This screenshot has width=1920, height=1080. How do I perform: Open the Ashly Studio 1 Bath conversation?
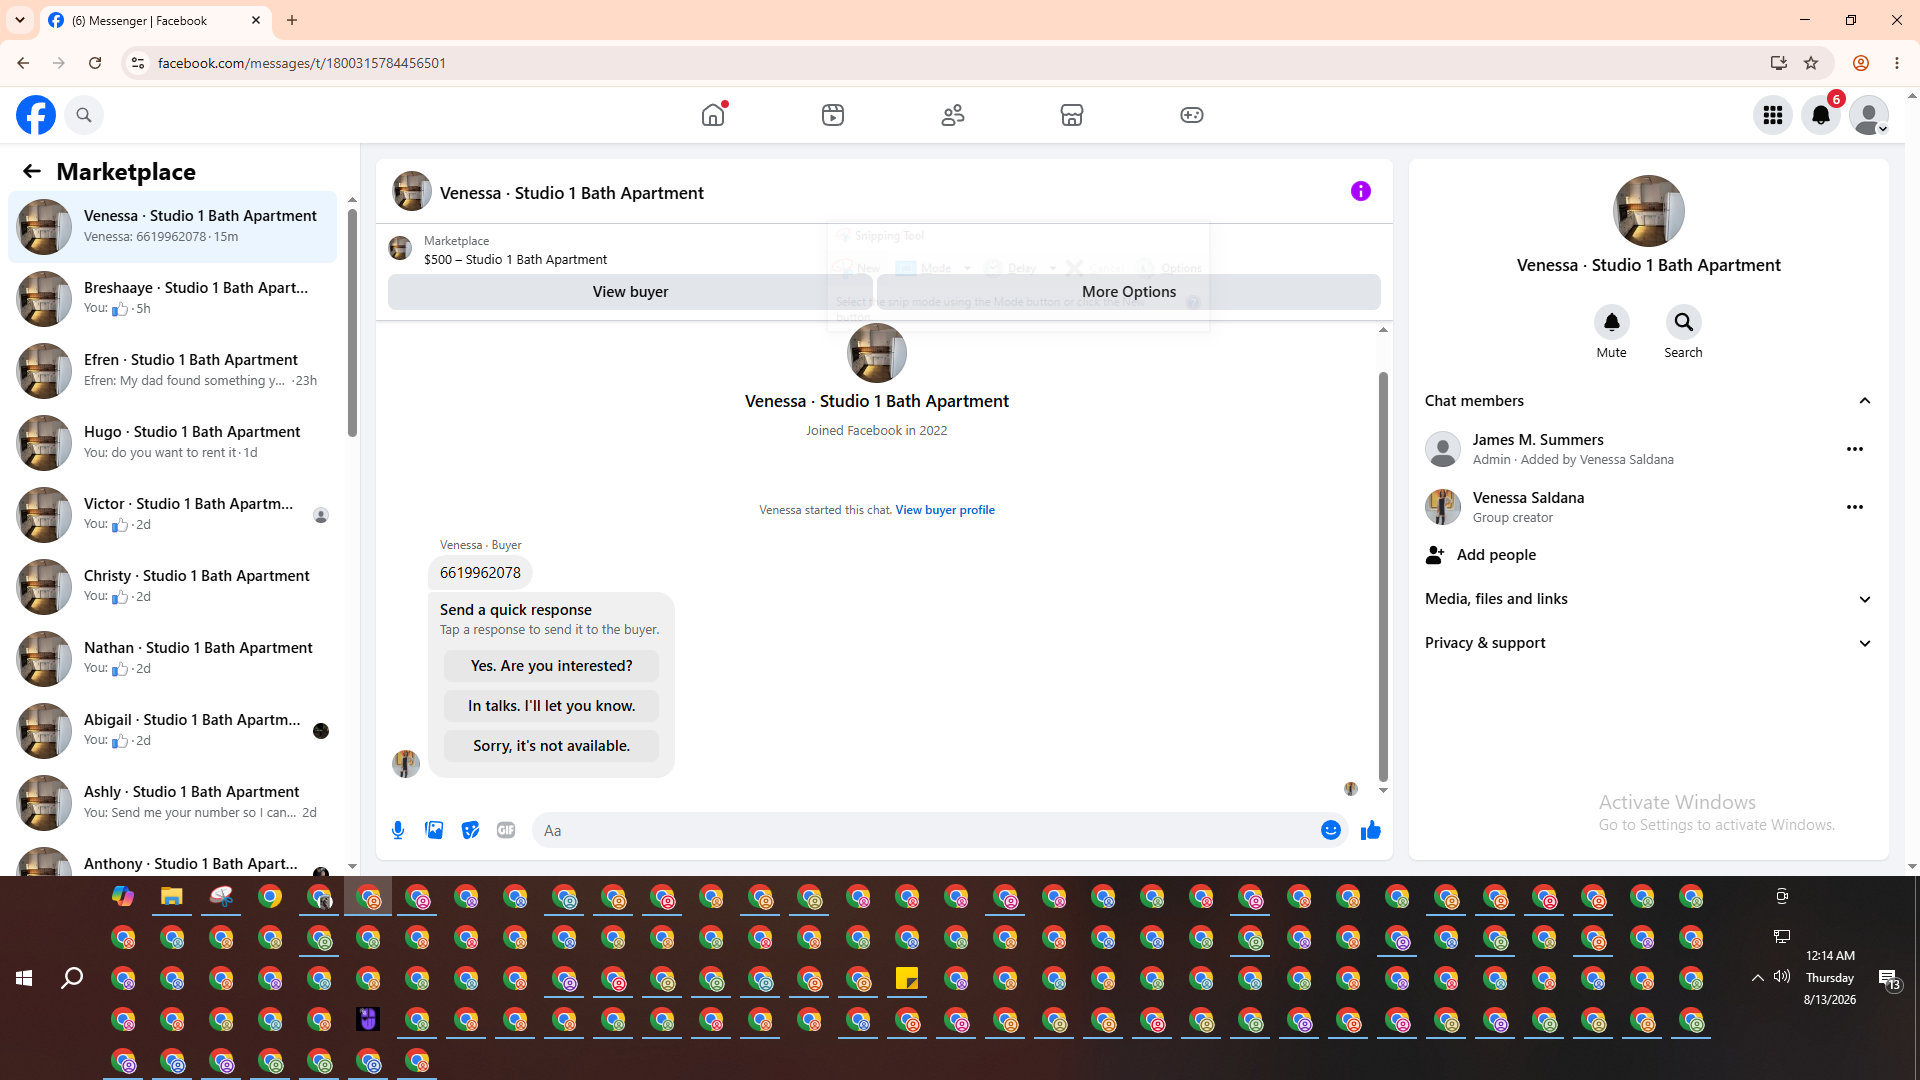pyautogui.click(x=172, y=802)
